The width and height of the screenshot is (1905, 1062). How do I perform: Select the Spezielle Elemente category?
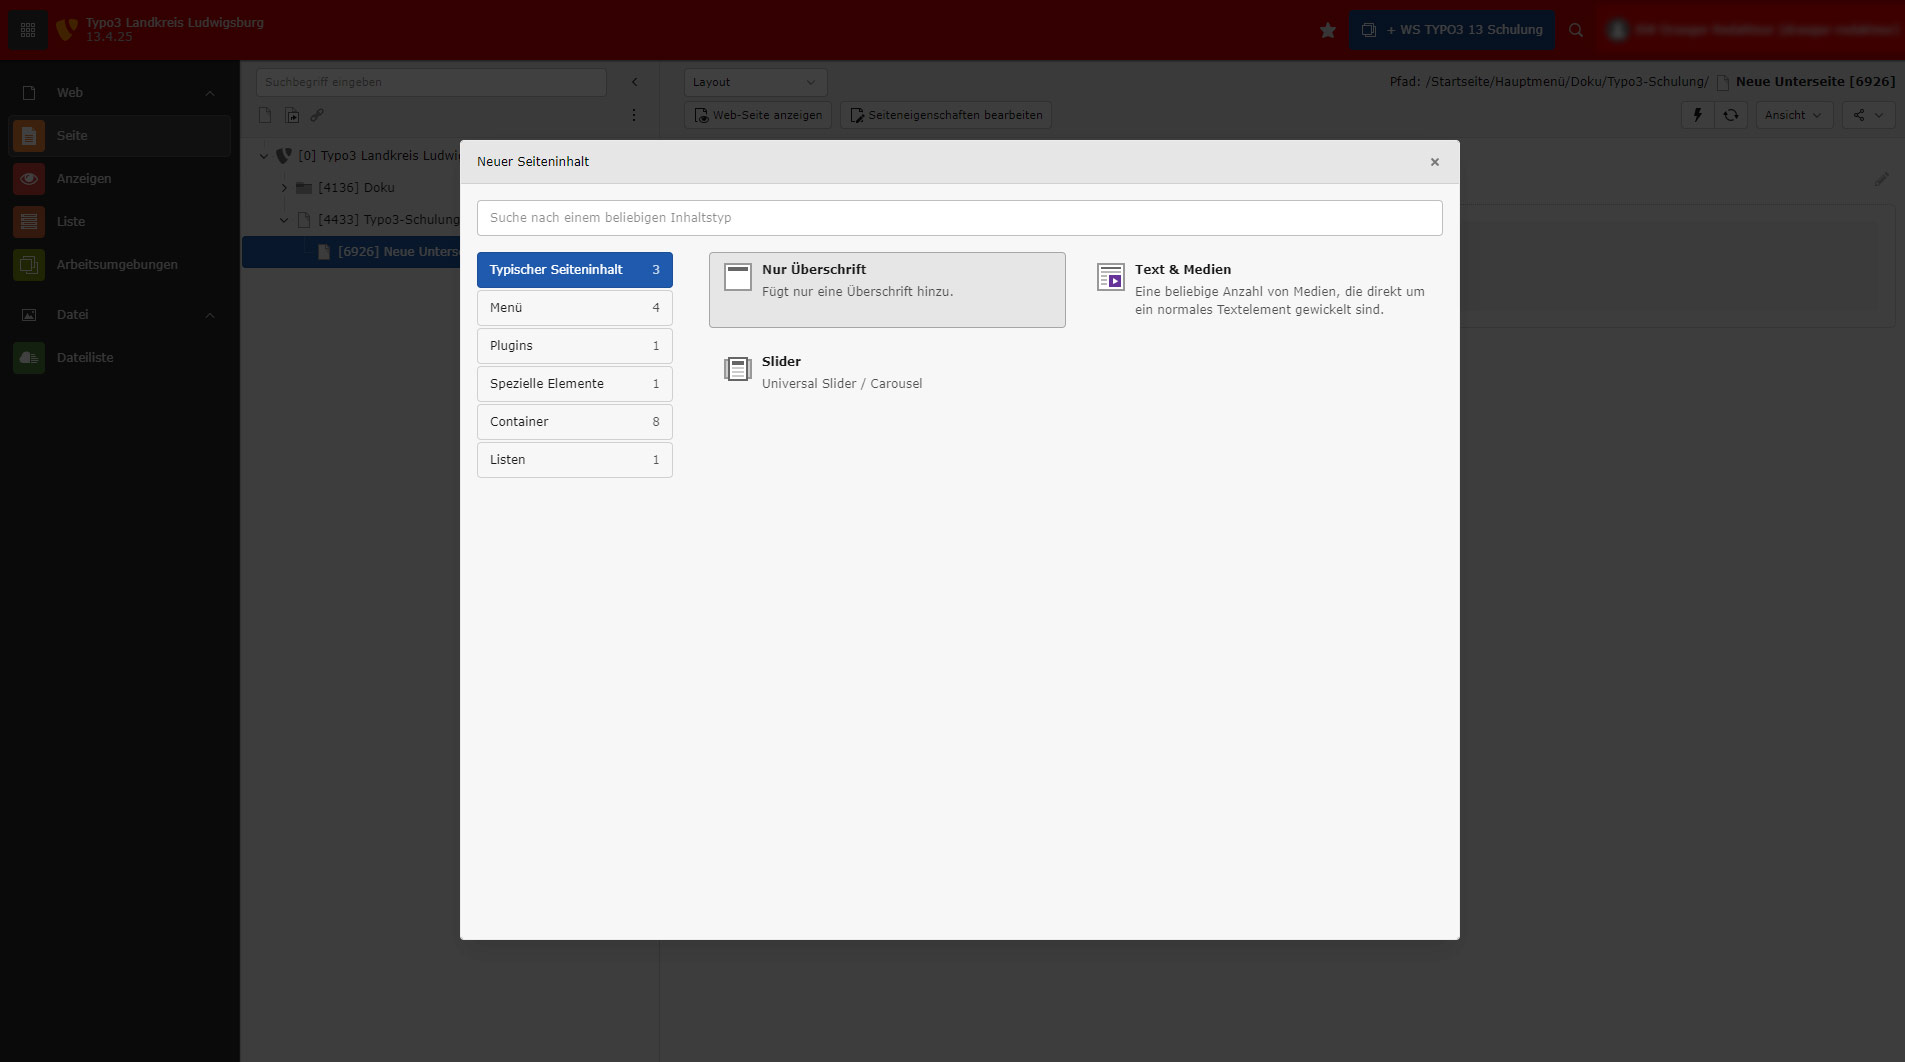(x=574, y=384)
